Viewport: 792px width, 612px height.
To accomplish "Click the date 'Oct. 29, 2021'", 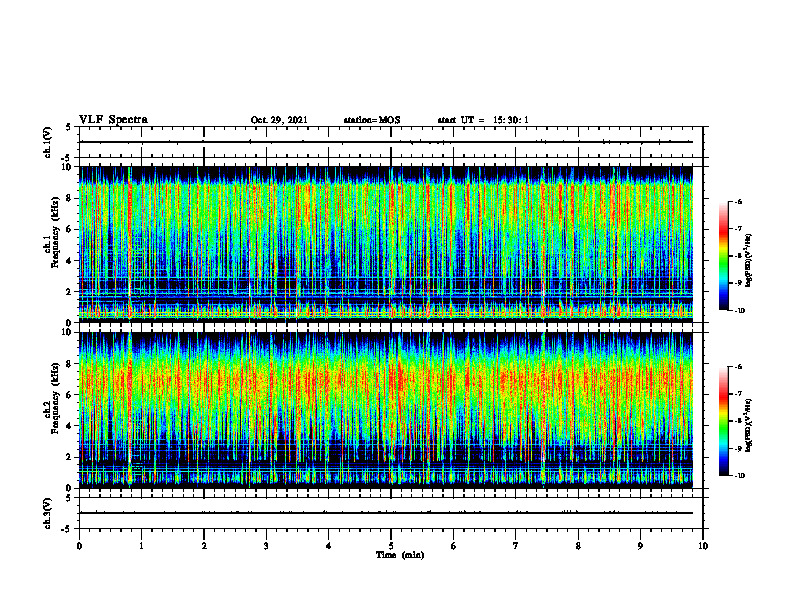I will [x=279, y=120].
